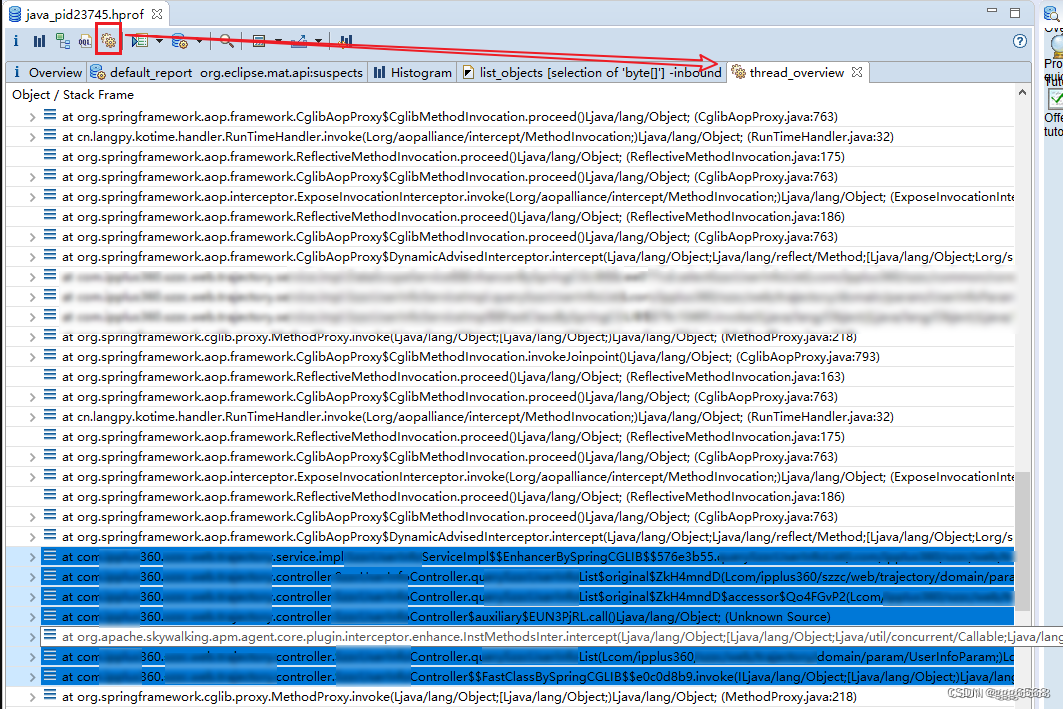Select the Histogram toolbar icon
Screen dimensions: 1063x709
tap(39, 41)
